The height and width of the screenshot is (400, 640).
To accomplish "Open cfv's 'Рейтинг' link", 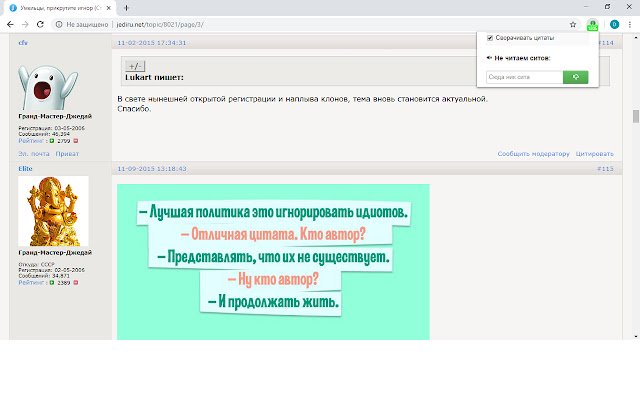I will (31, 141).
